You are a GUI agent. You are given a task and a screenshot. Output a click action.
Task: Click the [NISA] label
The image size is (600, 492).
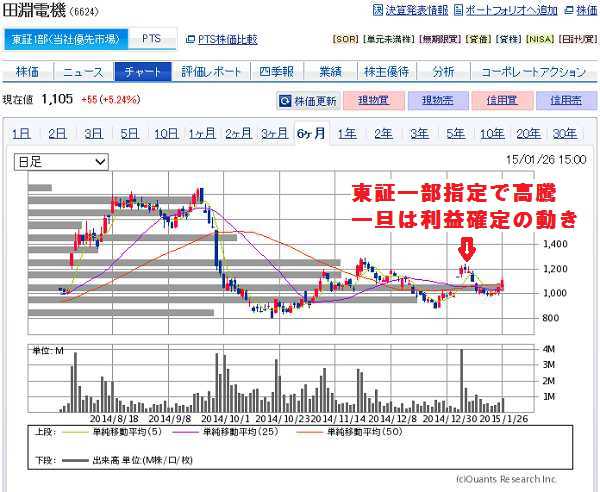point(540,39)
